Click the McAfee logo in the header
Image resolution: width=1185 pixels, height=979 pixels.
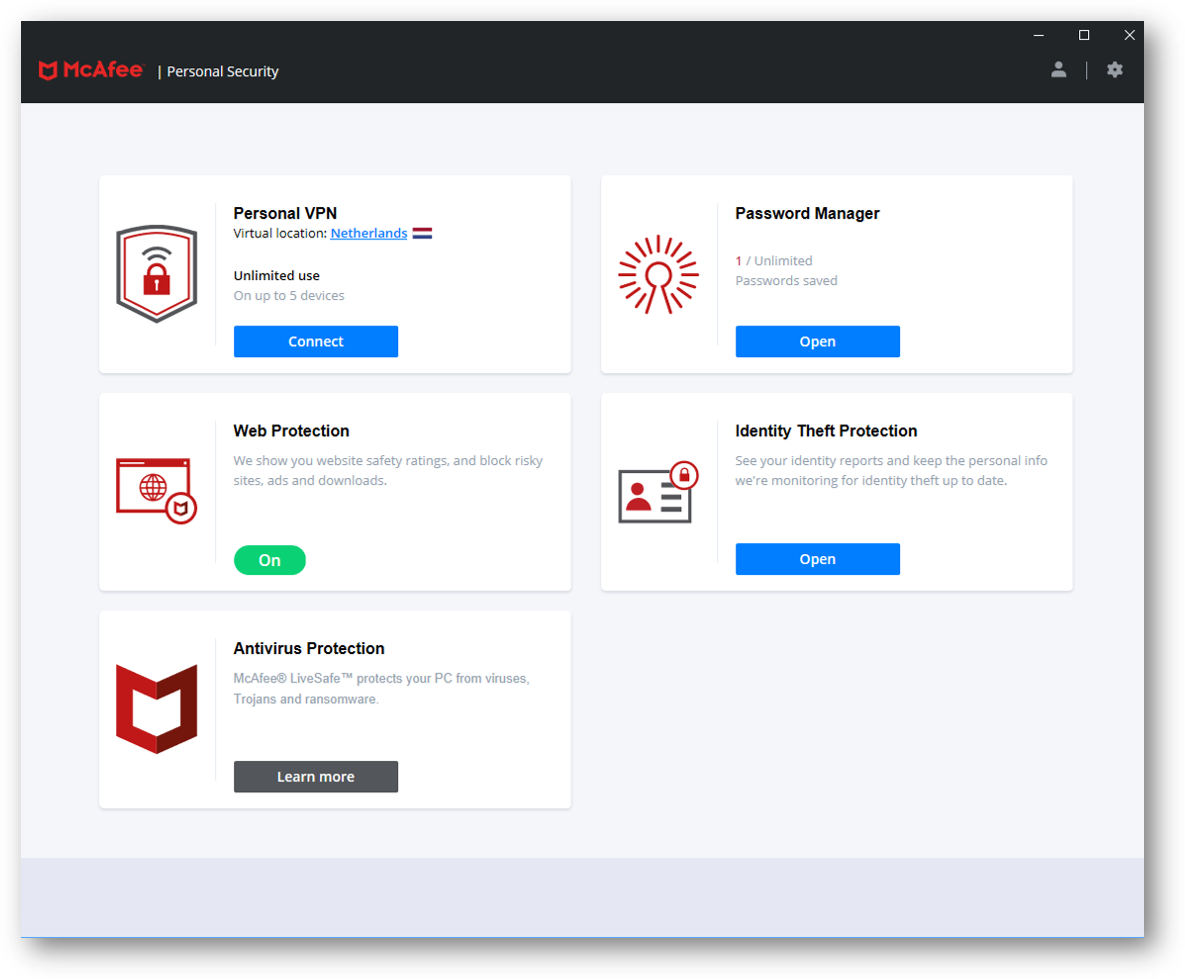tap(91, 70)
